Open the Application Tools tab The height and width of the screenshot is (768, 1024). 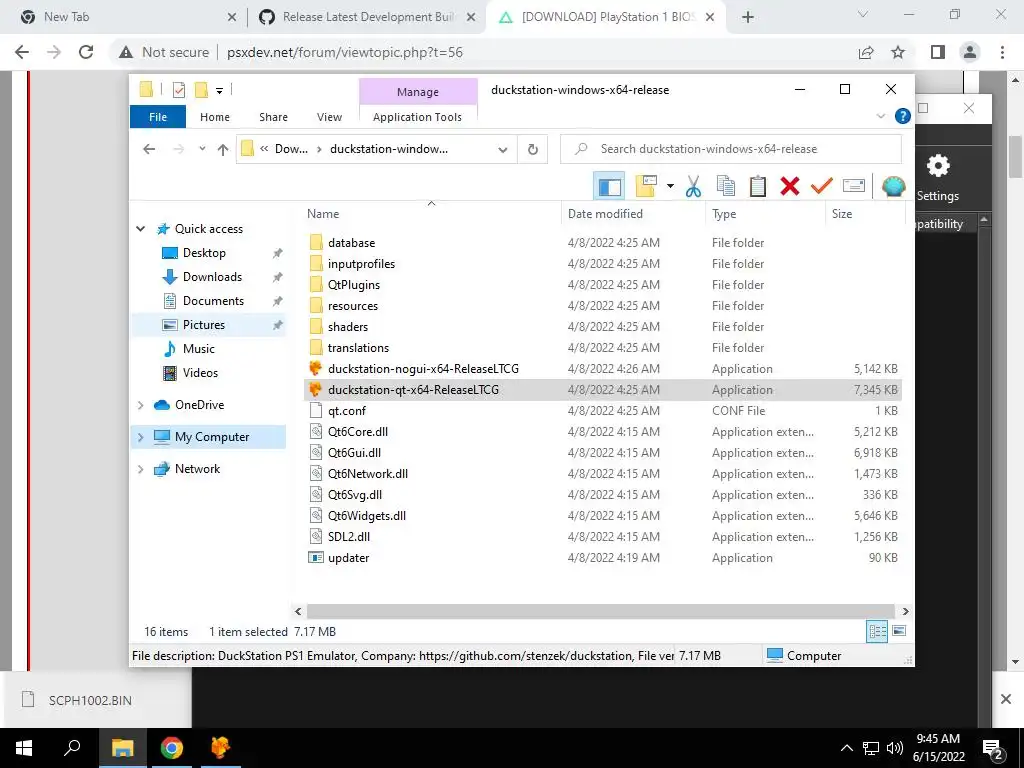[x=417, y=117]
